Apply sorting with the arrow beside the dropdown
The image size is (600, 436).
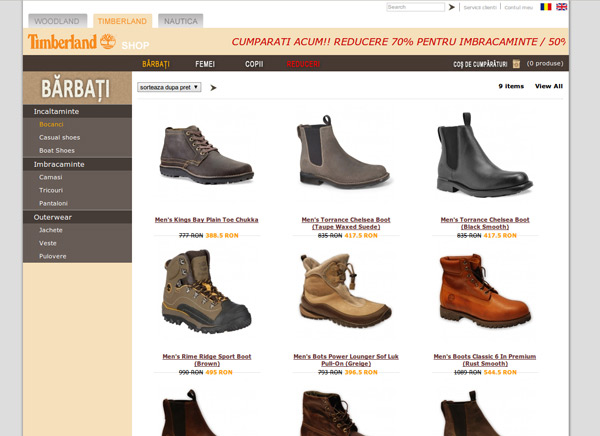[213, 88]
